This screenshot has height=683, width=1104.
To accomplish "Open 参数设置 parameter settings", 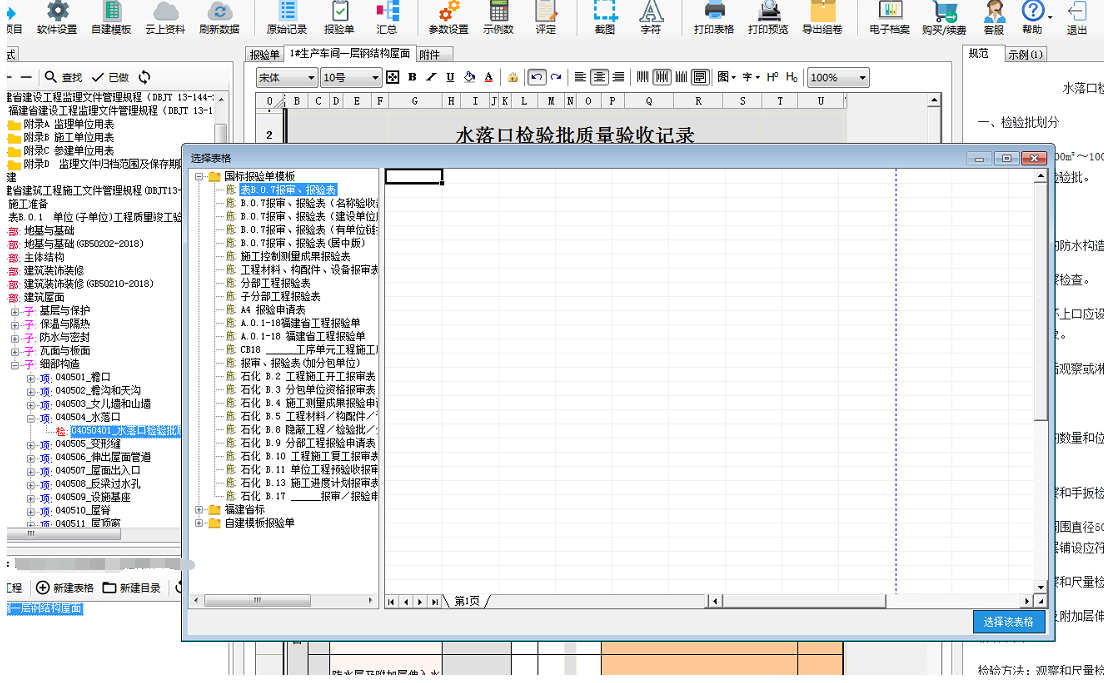I will click(448, 18).
